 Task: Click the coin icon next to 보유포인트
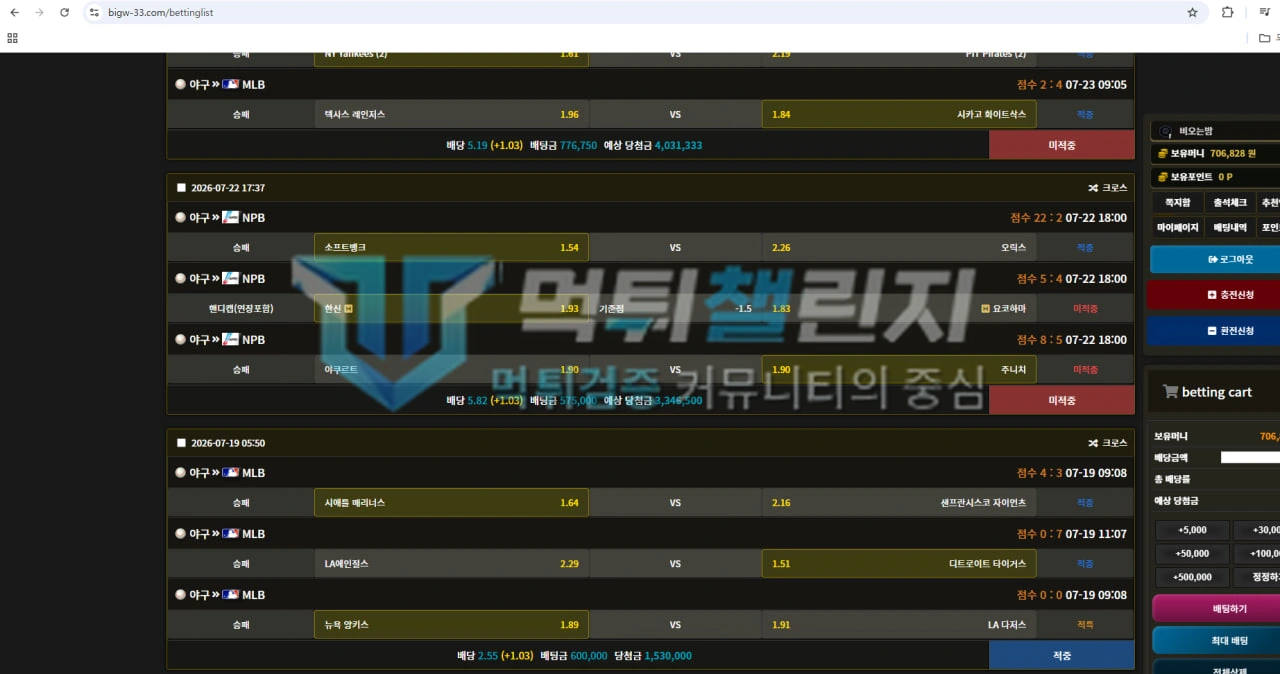(1163, 177)
